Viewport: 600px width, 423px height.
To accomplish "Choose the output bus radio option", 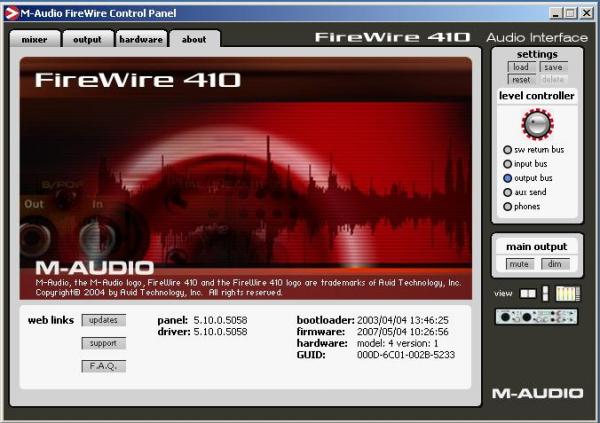I will (x=508, y=178).
